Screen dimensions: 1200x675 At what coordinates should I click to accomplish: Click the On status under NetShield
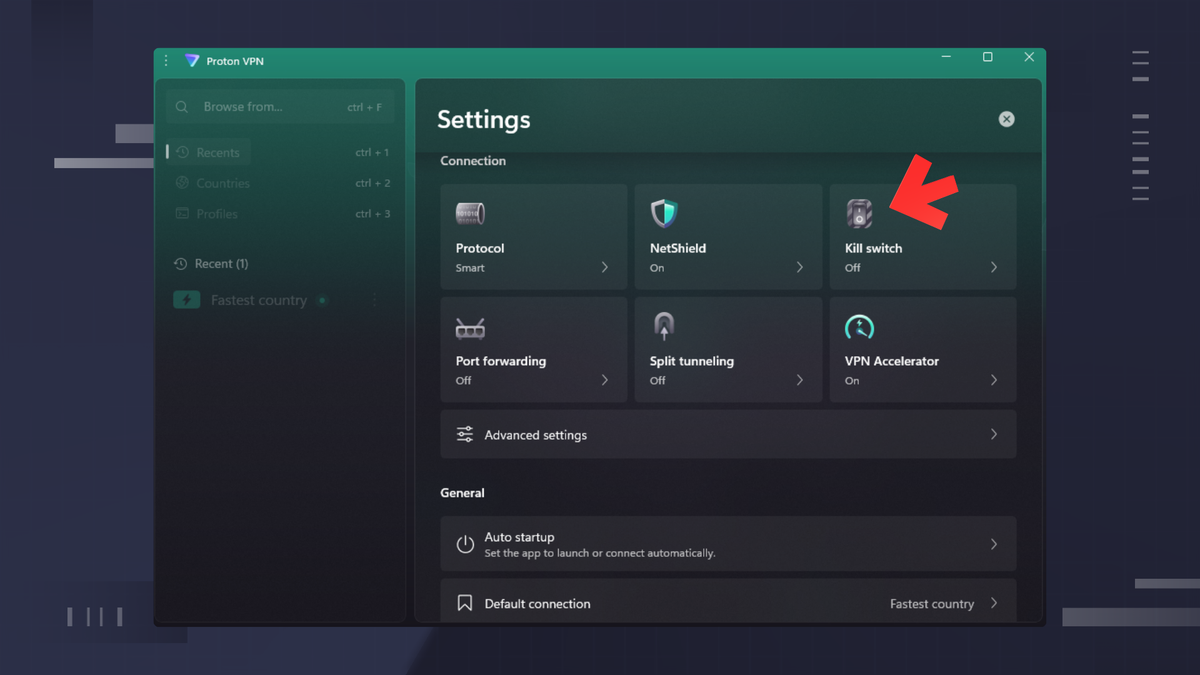(x=657, y=268)
